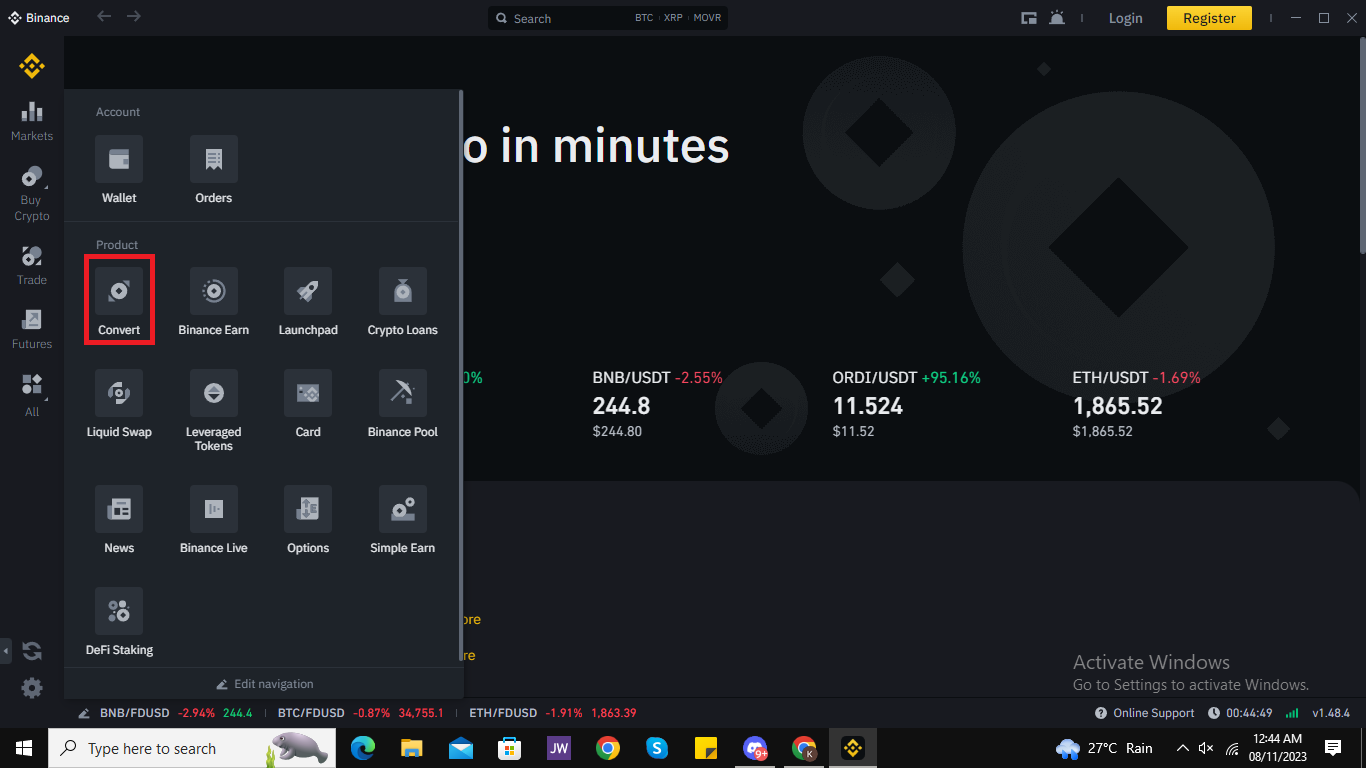Open the settings gear in sidebar

point(32,688)
